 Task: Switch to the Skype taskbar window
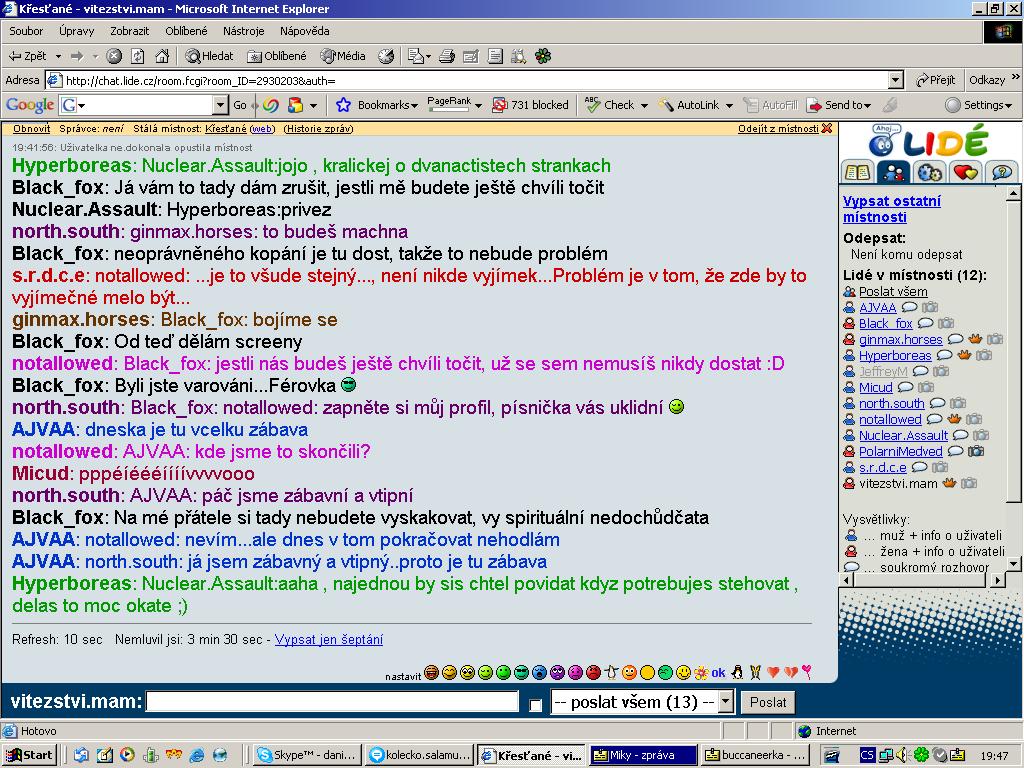[x=307, y=755]
